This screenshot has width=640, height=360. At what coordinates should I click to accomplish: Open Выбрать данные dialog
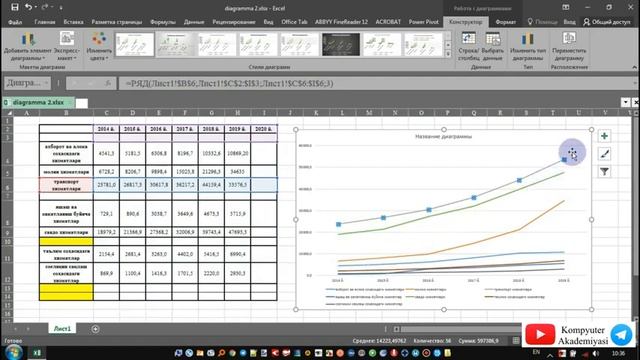click(x=492, y=47)
